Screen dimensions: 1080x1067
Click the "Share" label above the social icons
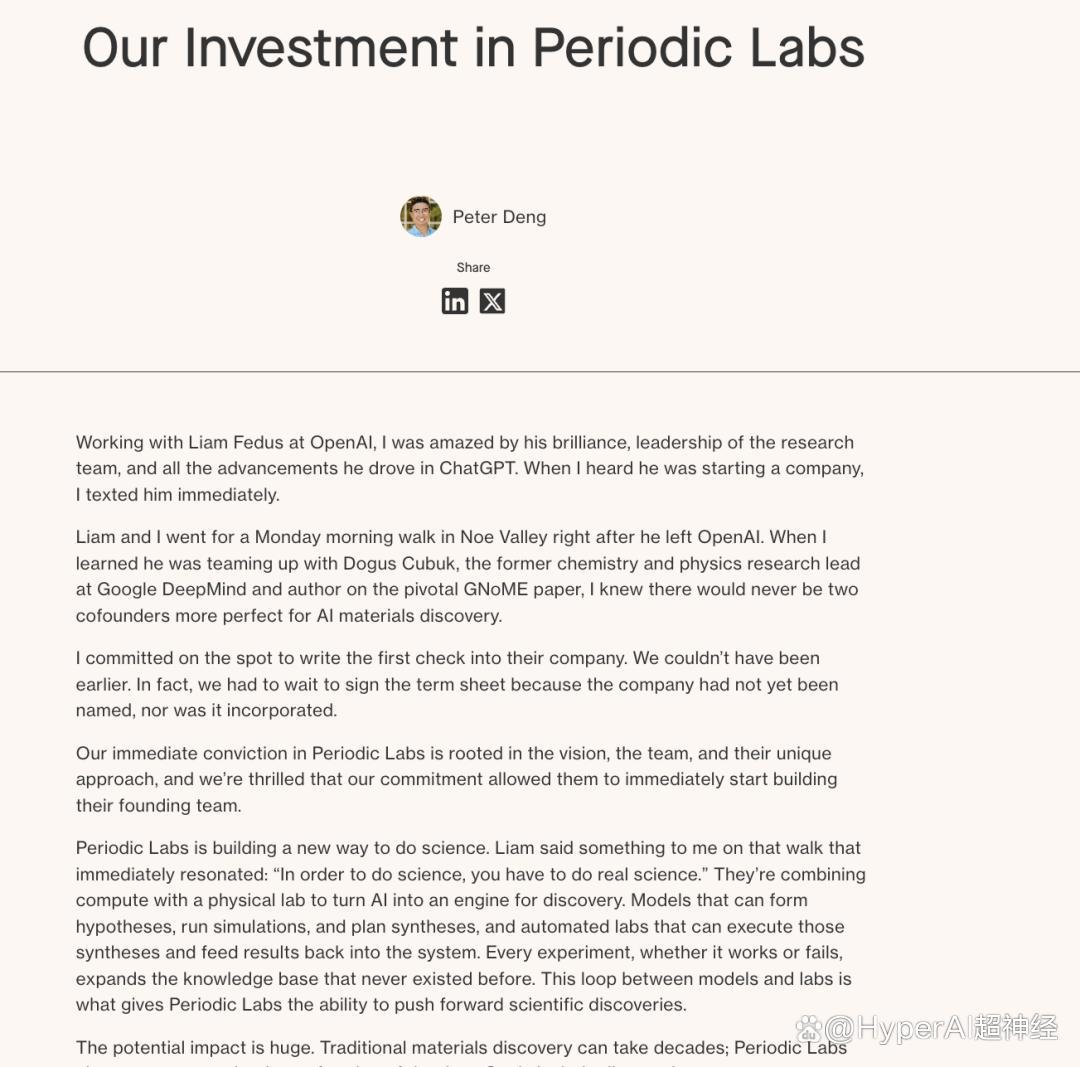pyautogui.click(x=473, y=267)
